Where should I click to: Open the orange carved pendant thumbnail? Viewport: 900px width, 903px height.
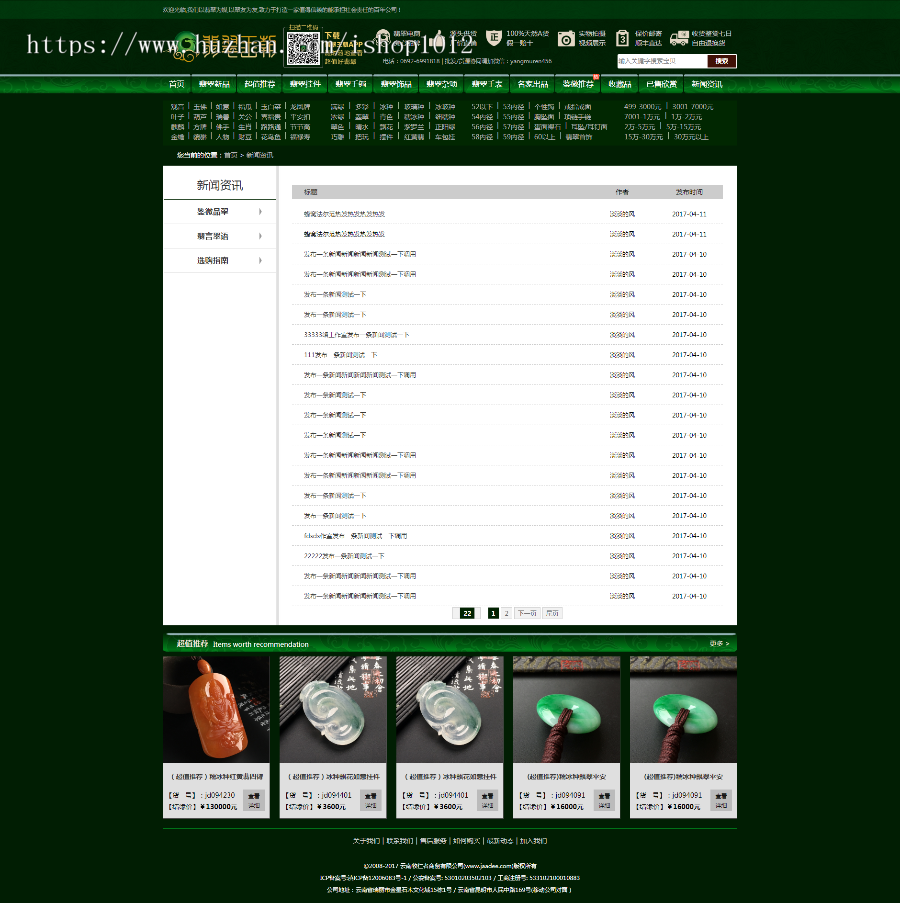coord(217,709)
